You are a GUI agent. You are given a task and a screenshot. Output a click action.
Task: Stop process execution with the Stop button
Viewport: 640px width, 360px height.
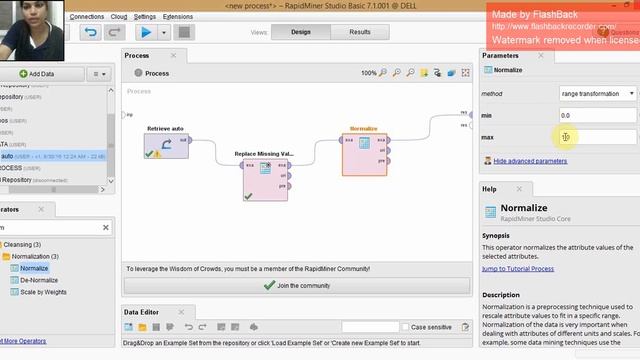coord(184,32)
